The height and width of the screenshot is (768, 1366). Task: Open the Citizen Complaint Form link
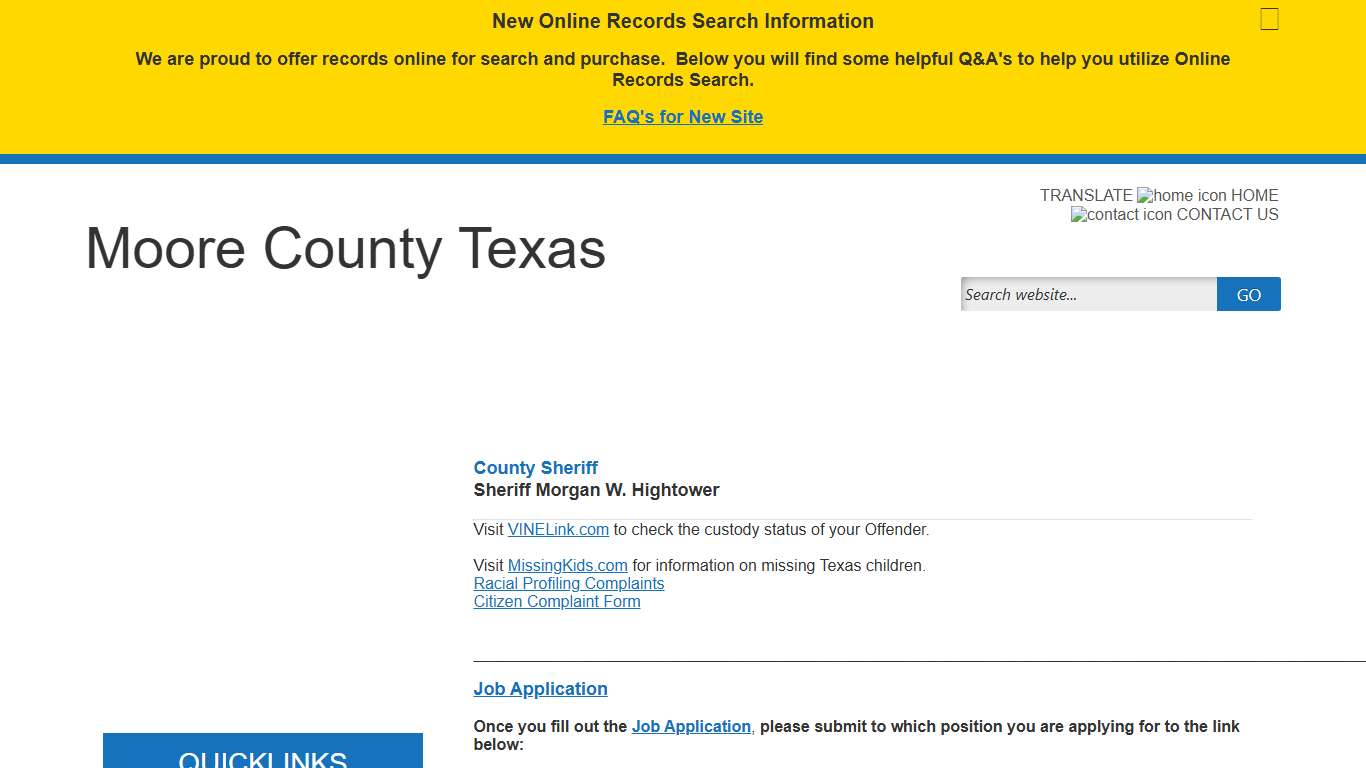click(x=556, y=602)
